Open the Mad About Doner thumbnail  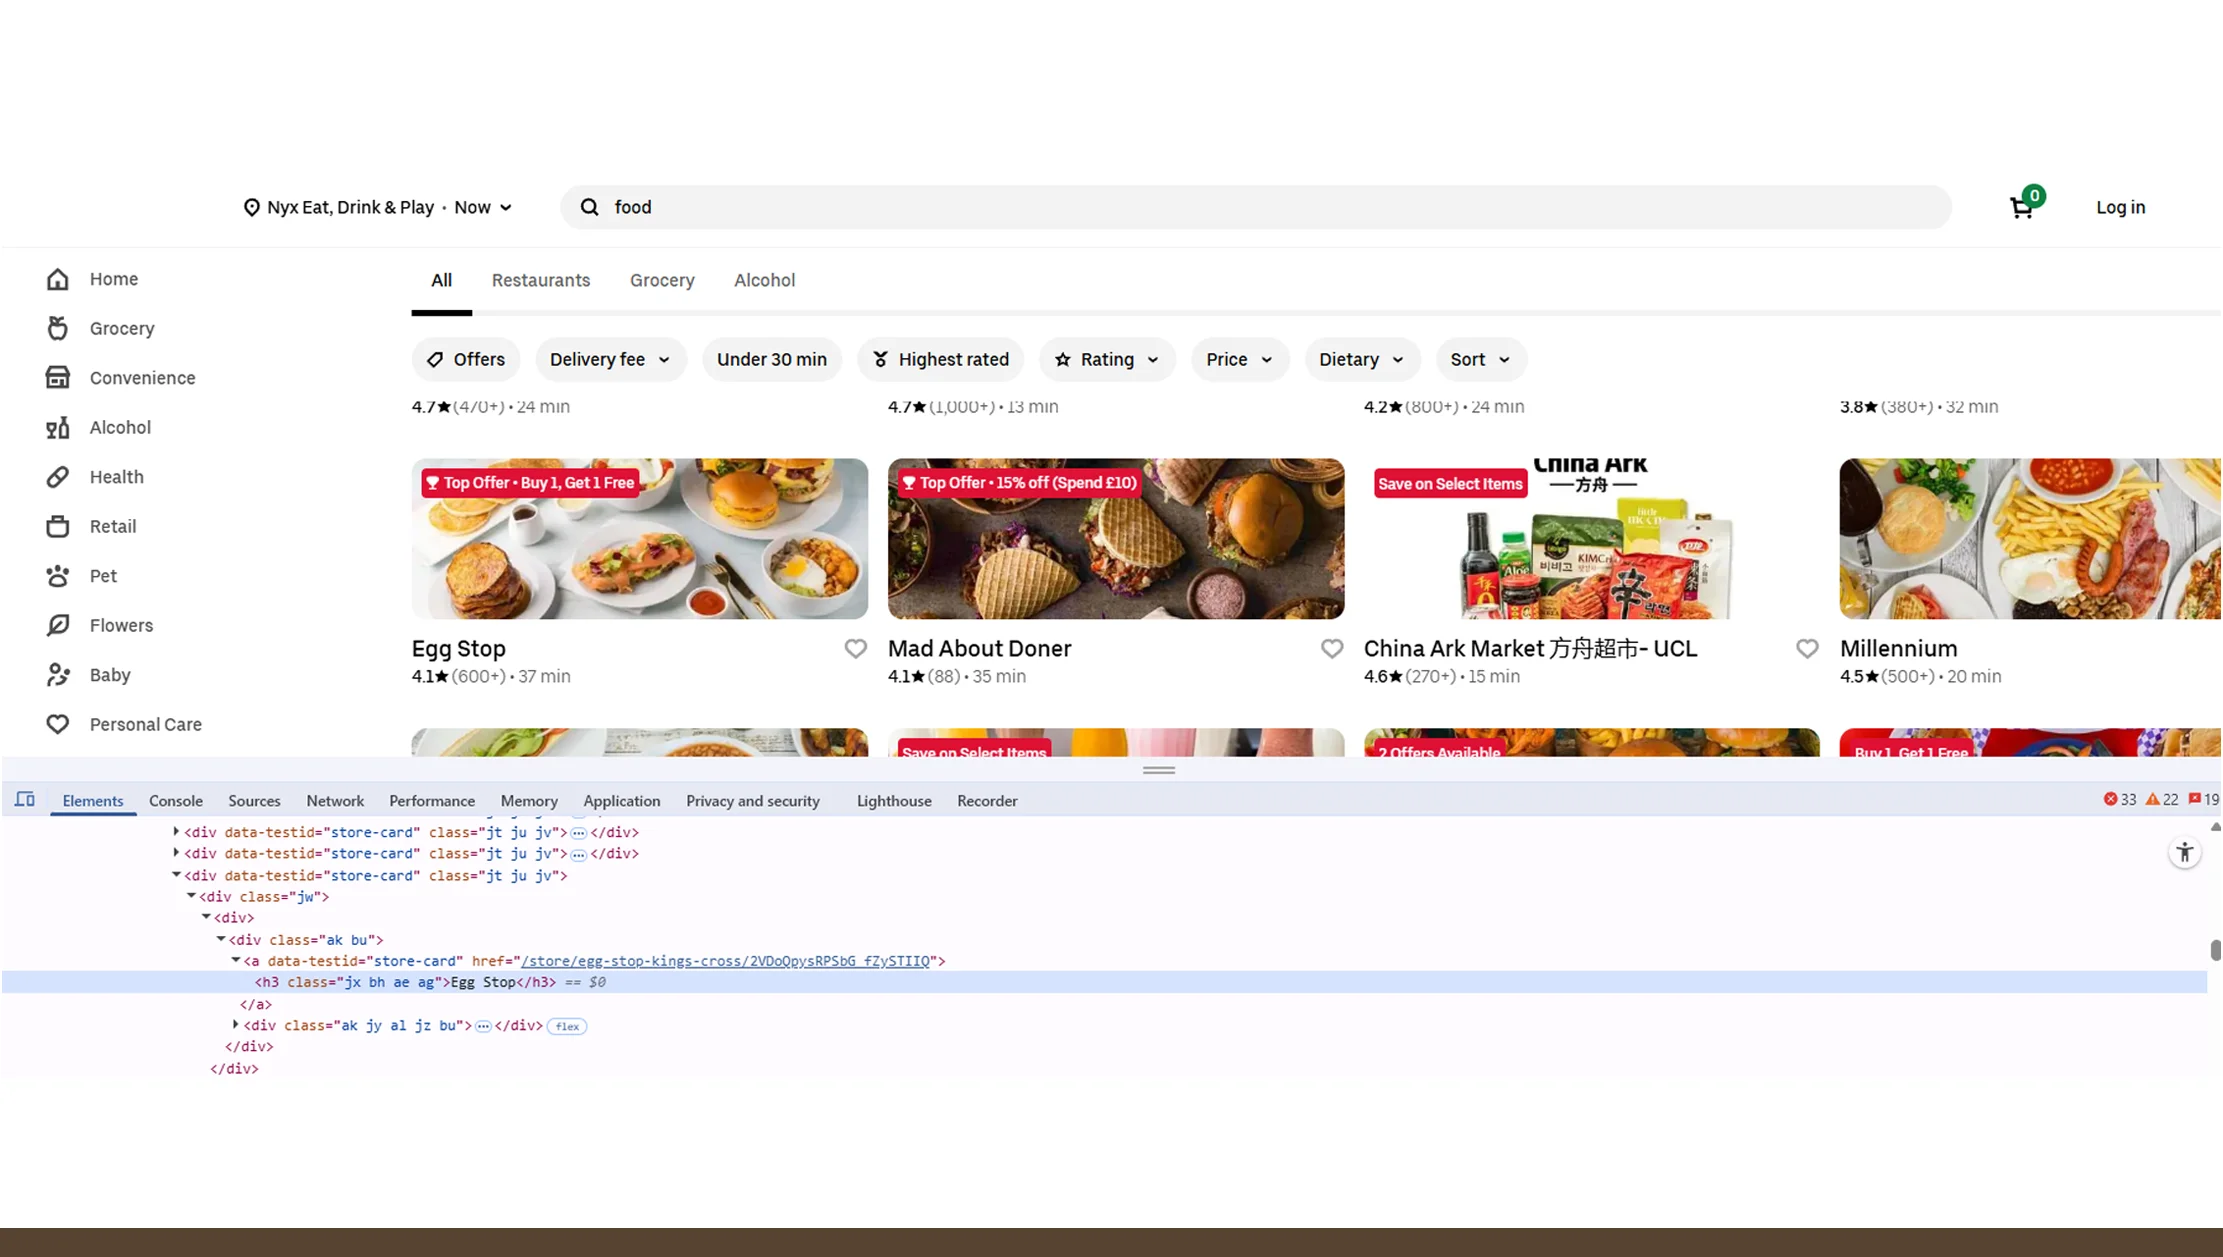1116,539
